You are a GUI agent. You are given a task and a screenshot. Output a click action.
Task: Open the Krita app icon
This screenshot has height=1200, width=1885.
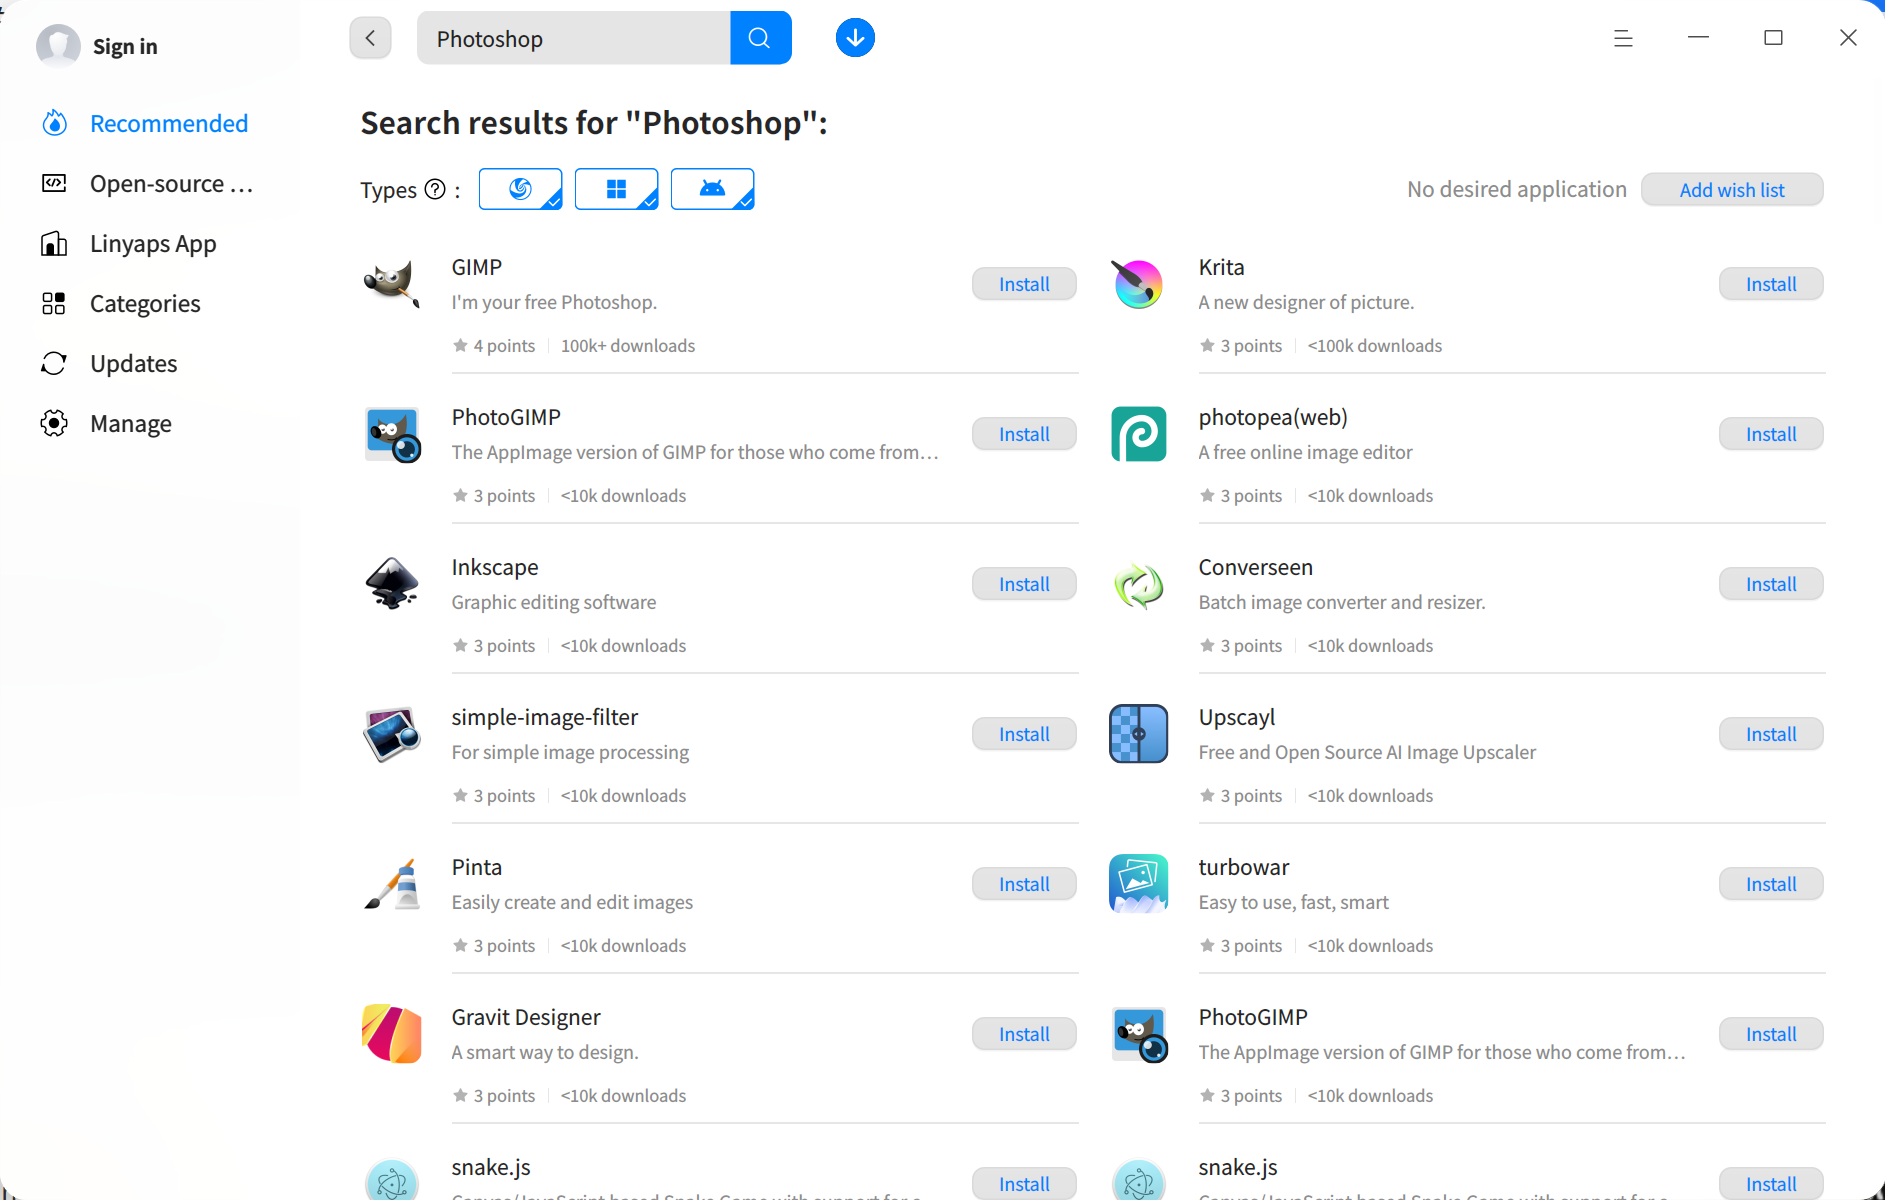1138,284
